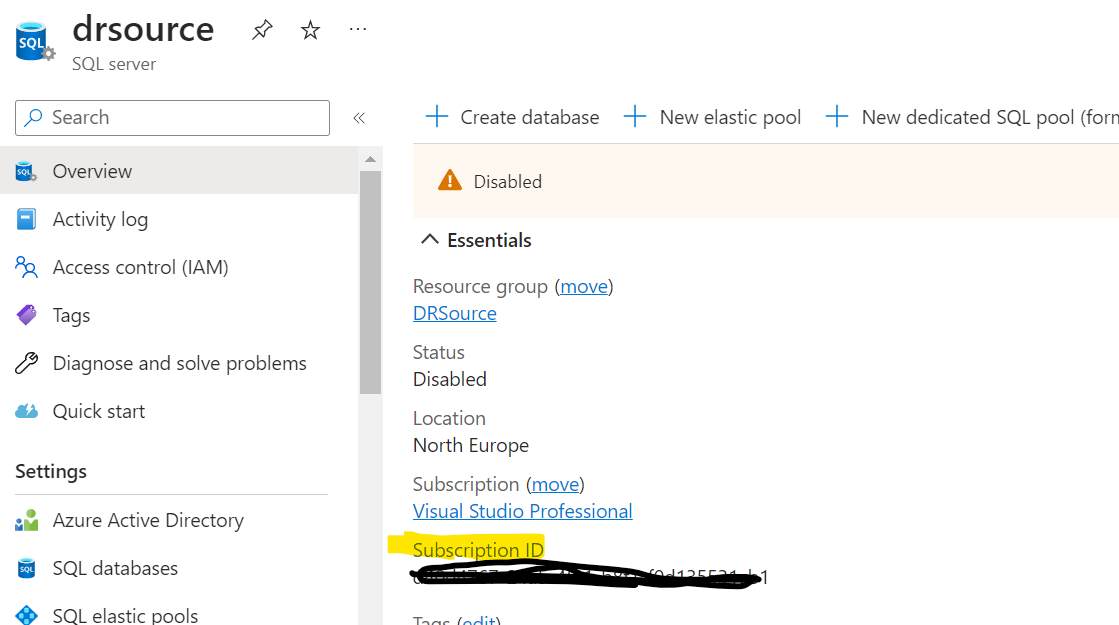Click the plus icon for New elastic pool

point(634,116)
